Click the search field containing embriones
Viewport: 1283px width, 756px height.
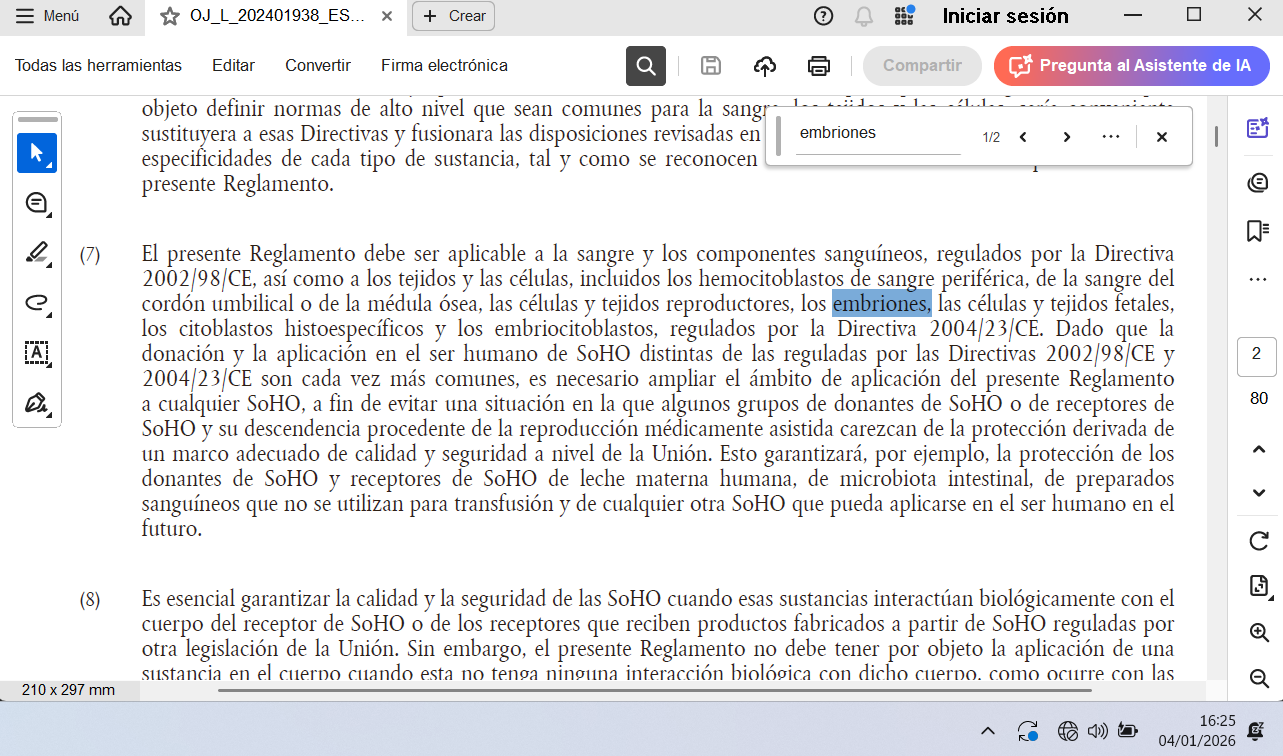click(x=878, y=133)
